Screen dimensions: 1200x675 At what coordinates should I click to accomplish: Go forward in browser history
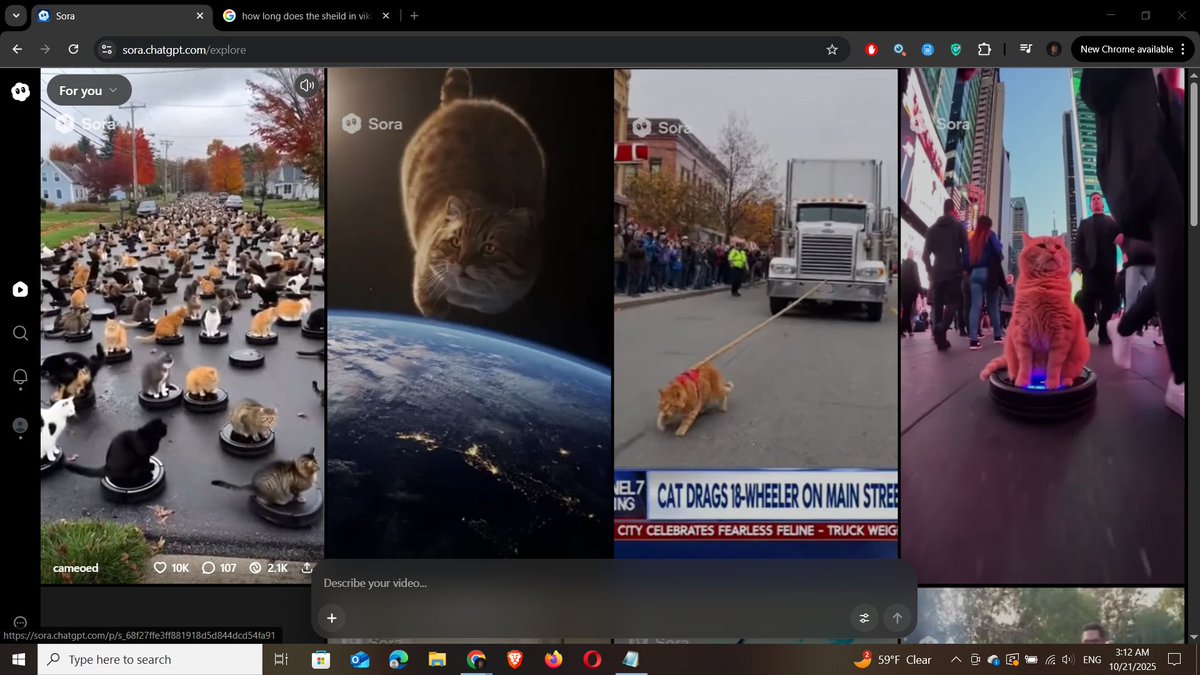pos(45,49)
